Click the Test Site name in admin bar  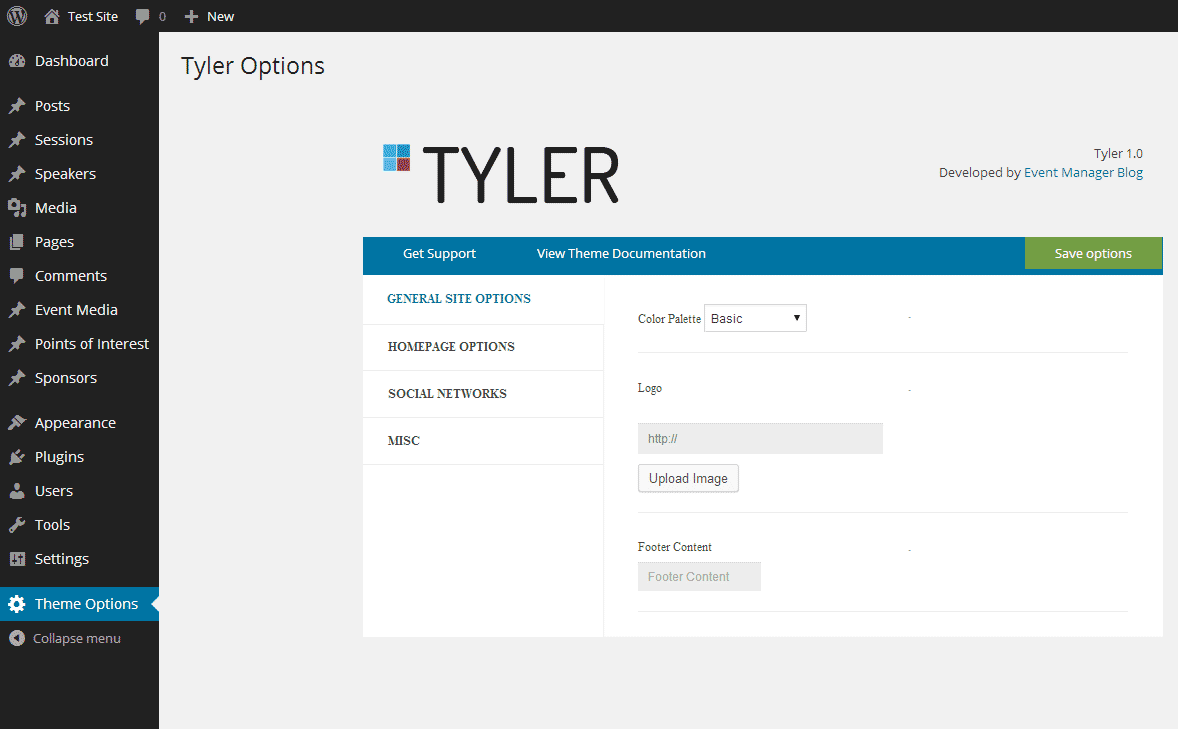(x=92, y=17)
